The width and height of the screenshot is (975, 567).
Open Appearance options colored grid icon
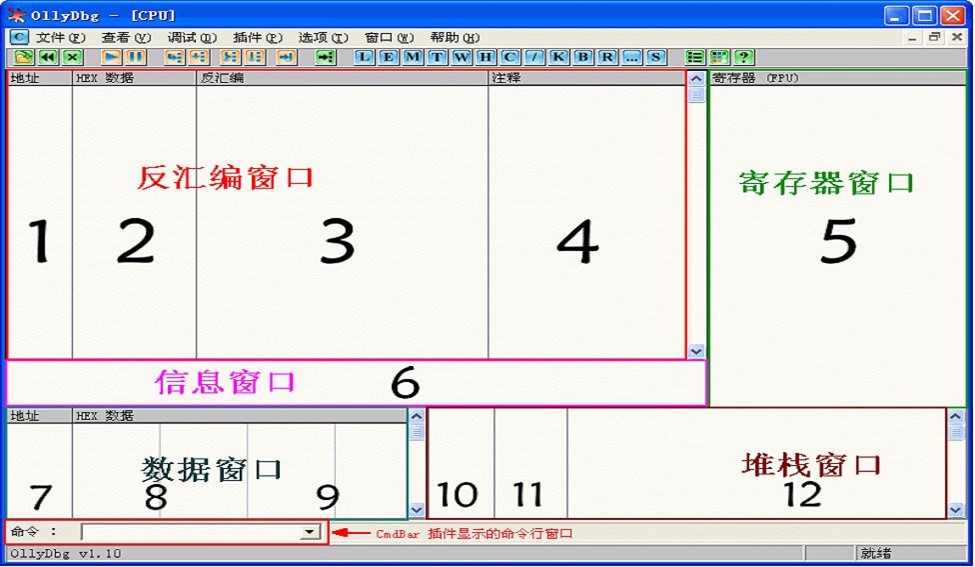(x=719, y=57)
